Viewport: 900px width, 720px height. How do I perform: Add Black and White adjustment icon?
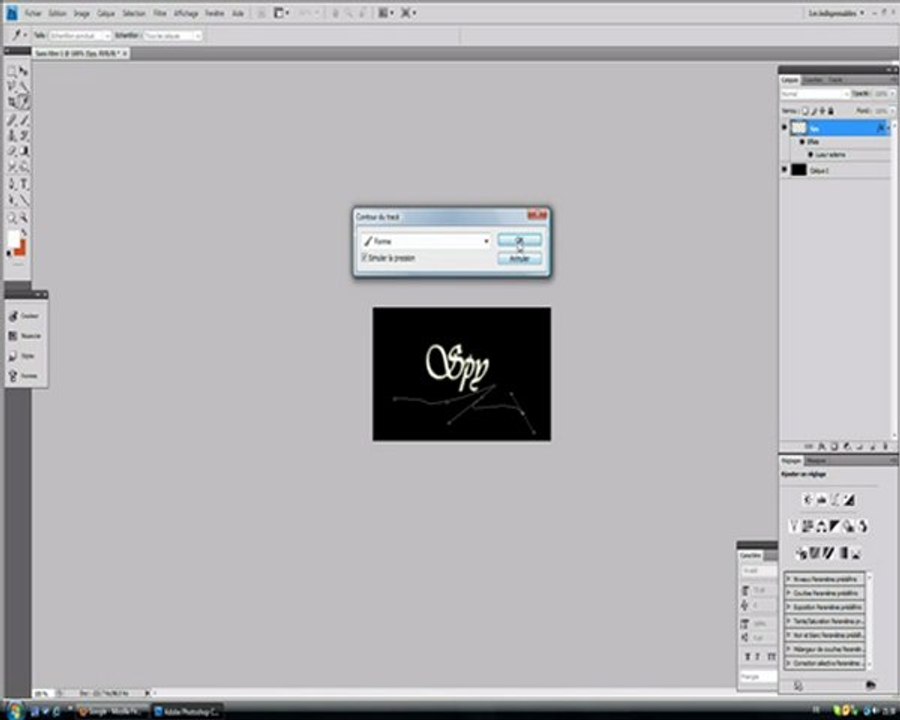[835, 527]
